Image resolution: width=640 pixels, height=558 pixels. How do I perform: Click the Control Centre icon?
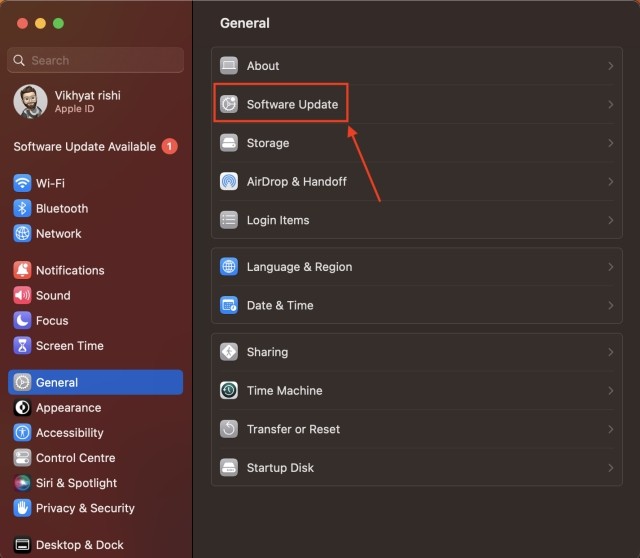point(22,458)
